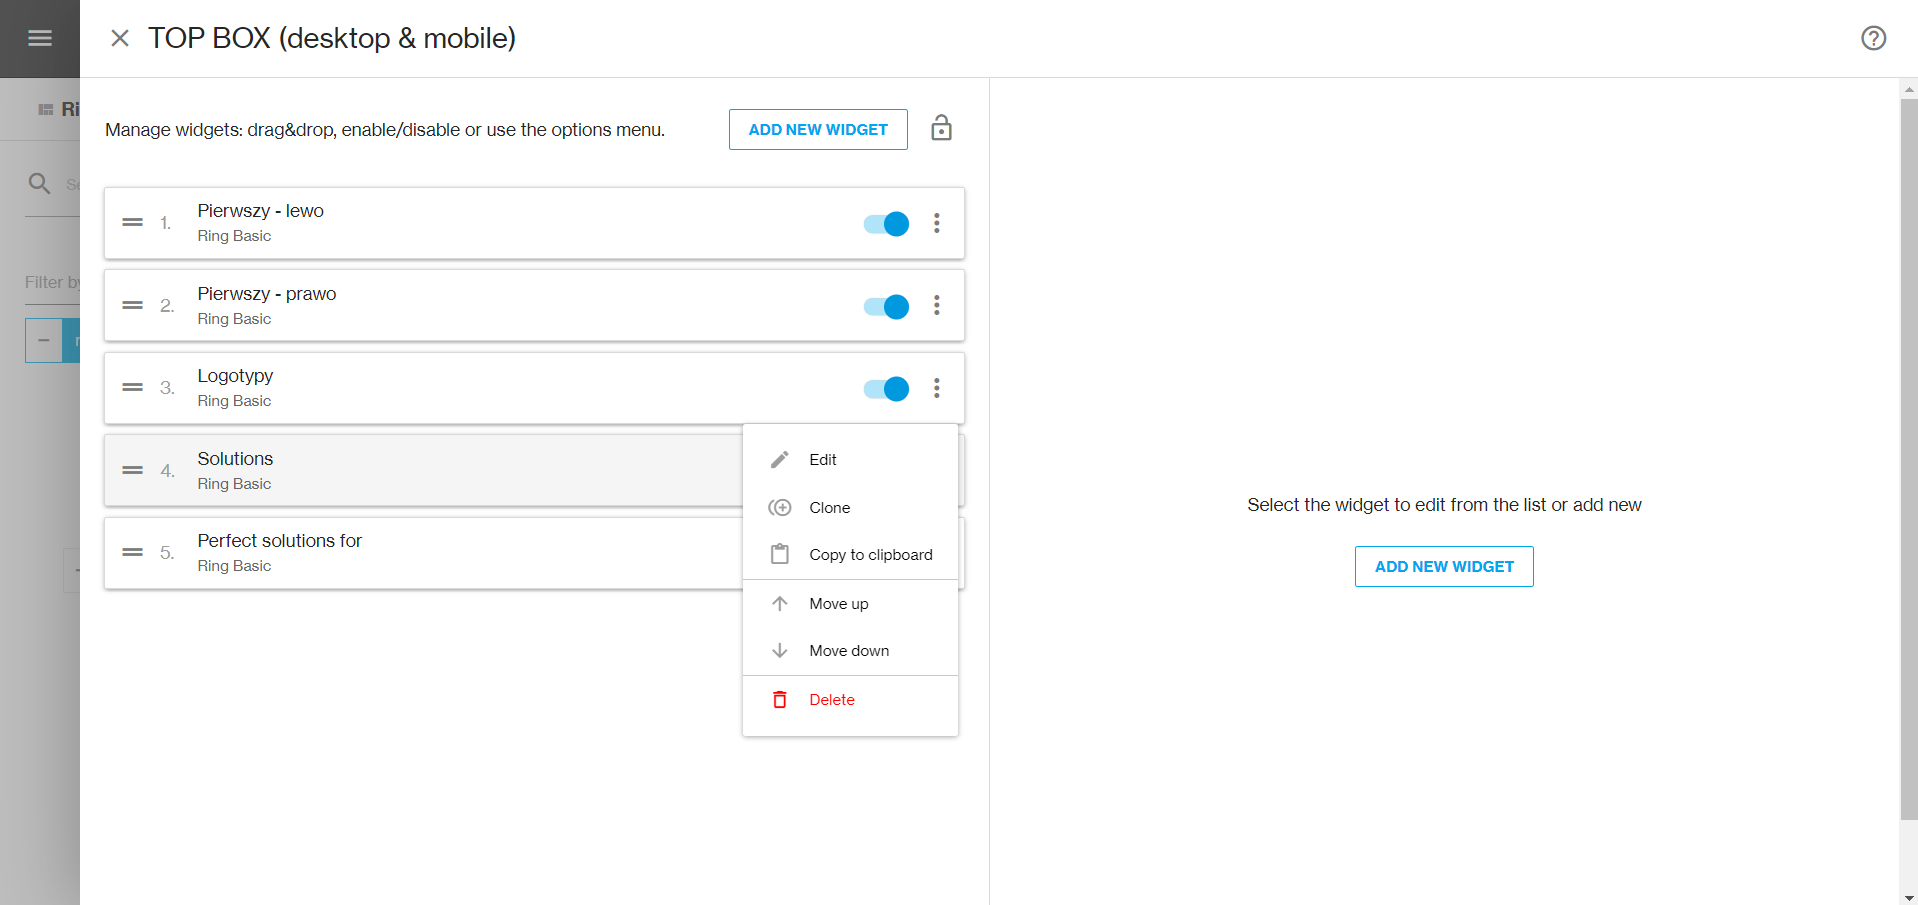Open the hamburger navigation menu
Viewport: 1918px width, 905px height.
40,38
